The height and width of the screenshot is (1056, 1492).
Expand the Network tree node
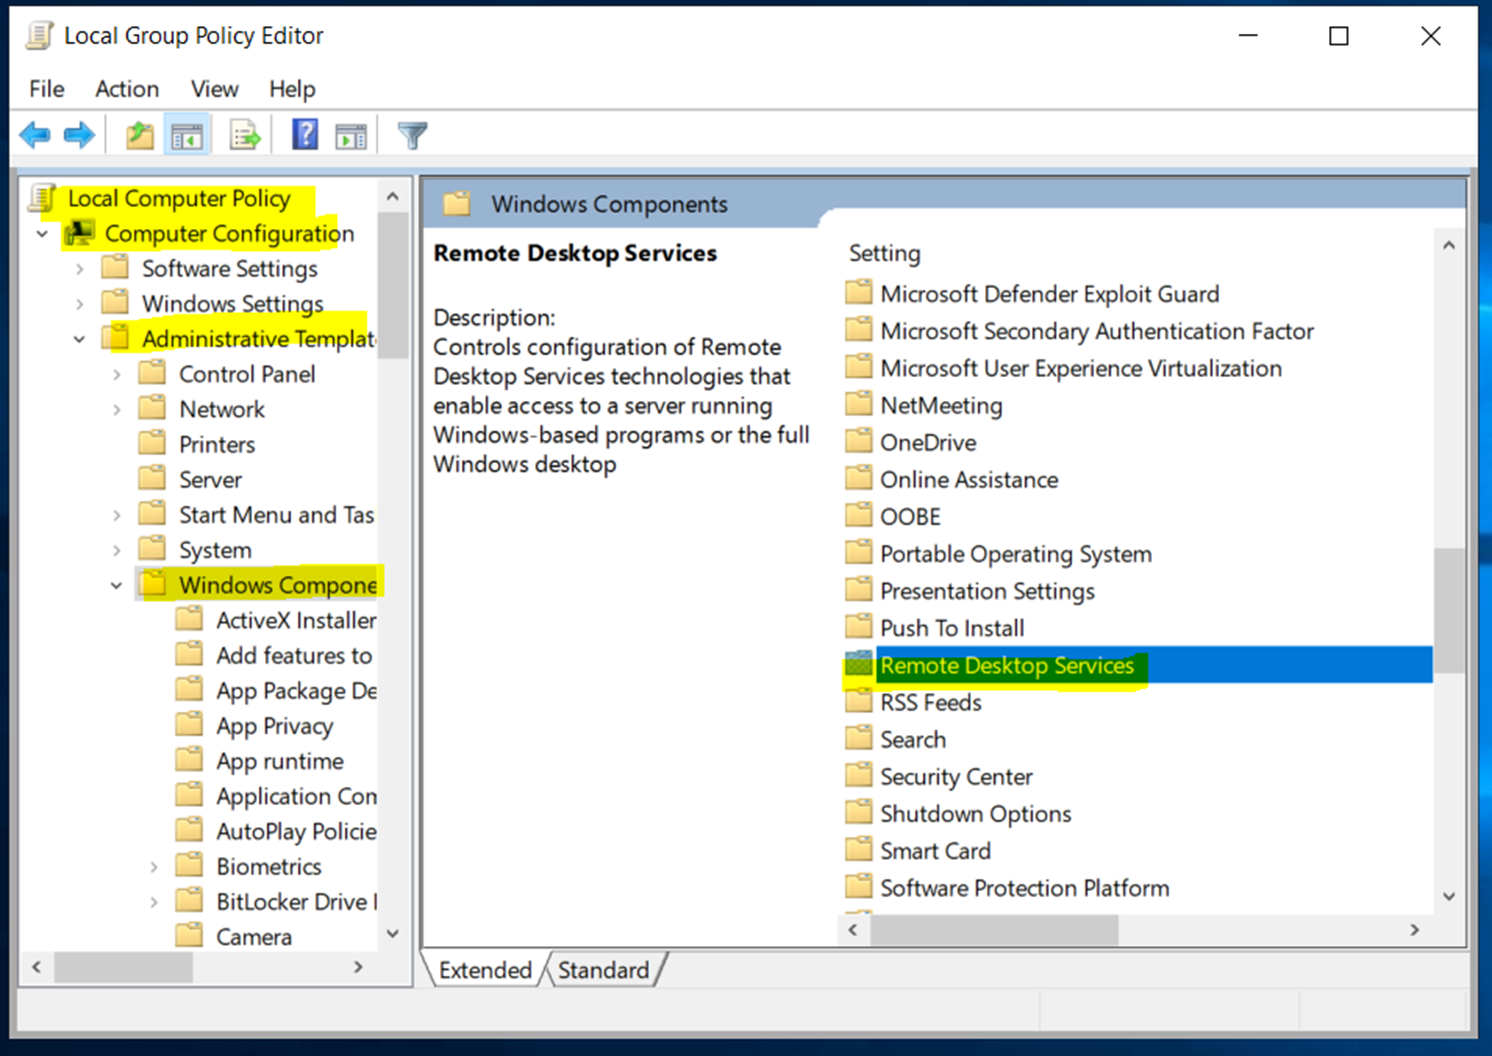coord(116,410)
